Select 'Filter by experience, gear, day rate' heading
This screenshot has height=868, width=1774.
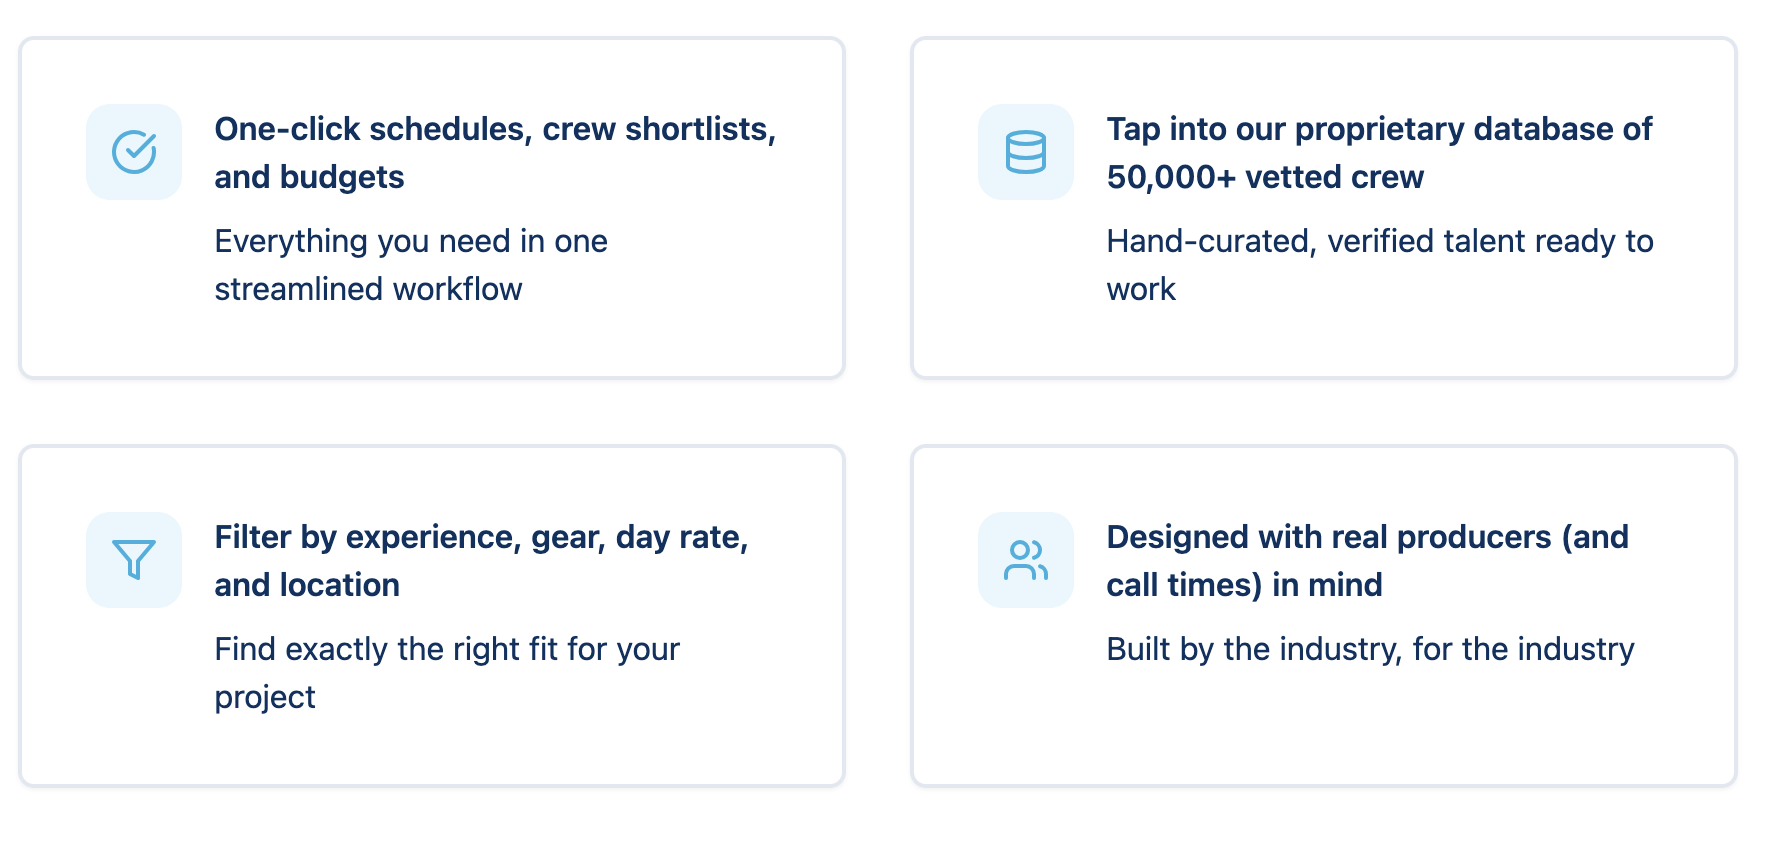tap(481, 537)
